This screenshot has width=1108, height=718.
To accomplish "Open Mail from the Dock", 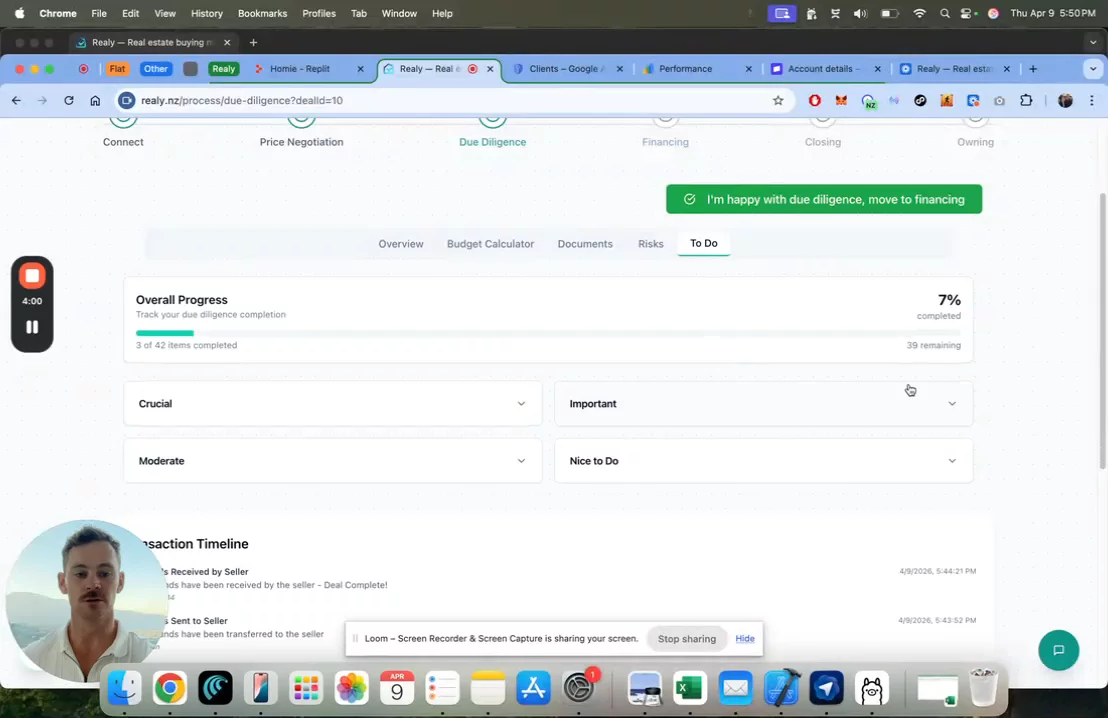I will [x=736, y=688].
